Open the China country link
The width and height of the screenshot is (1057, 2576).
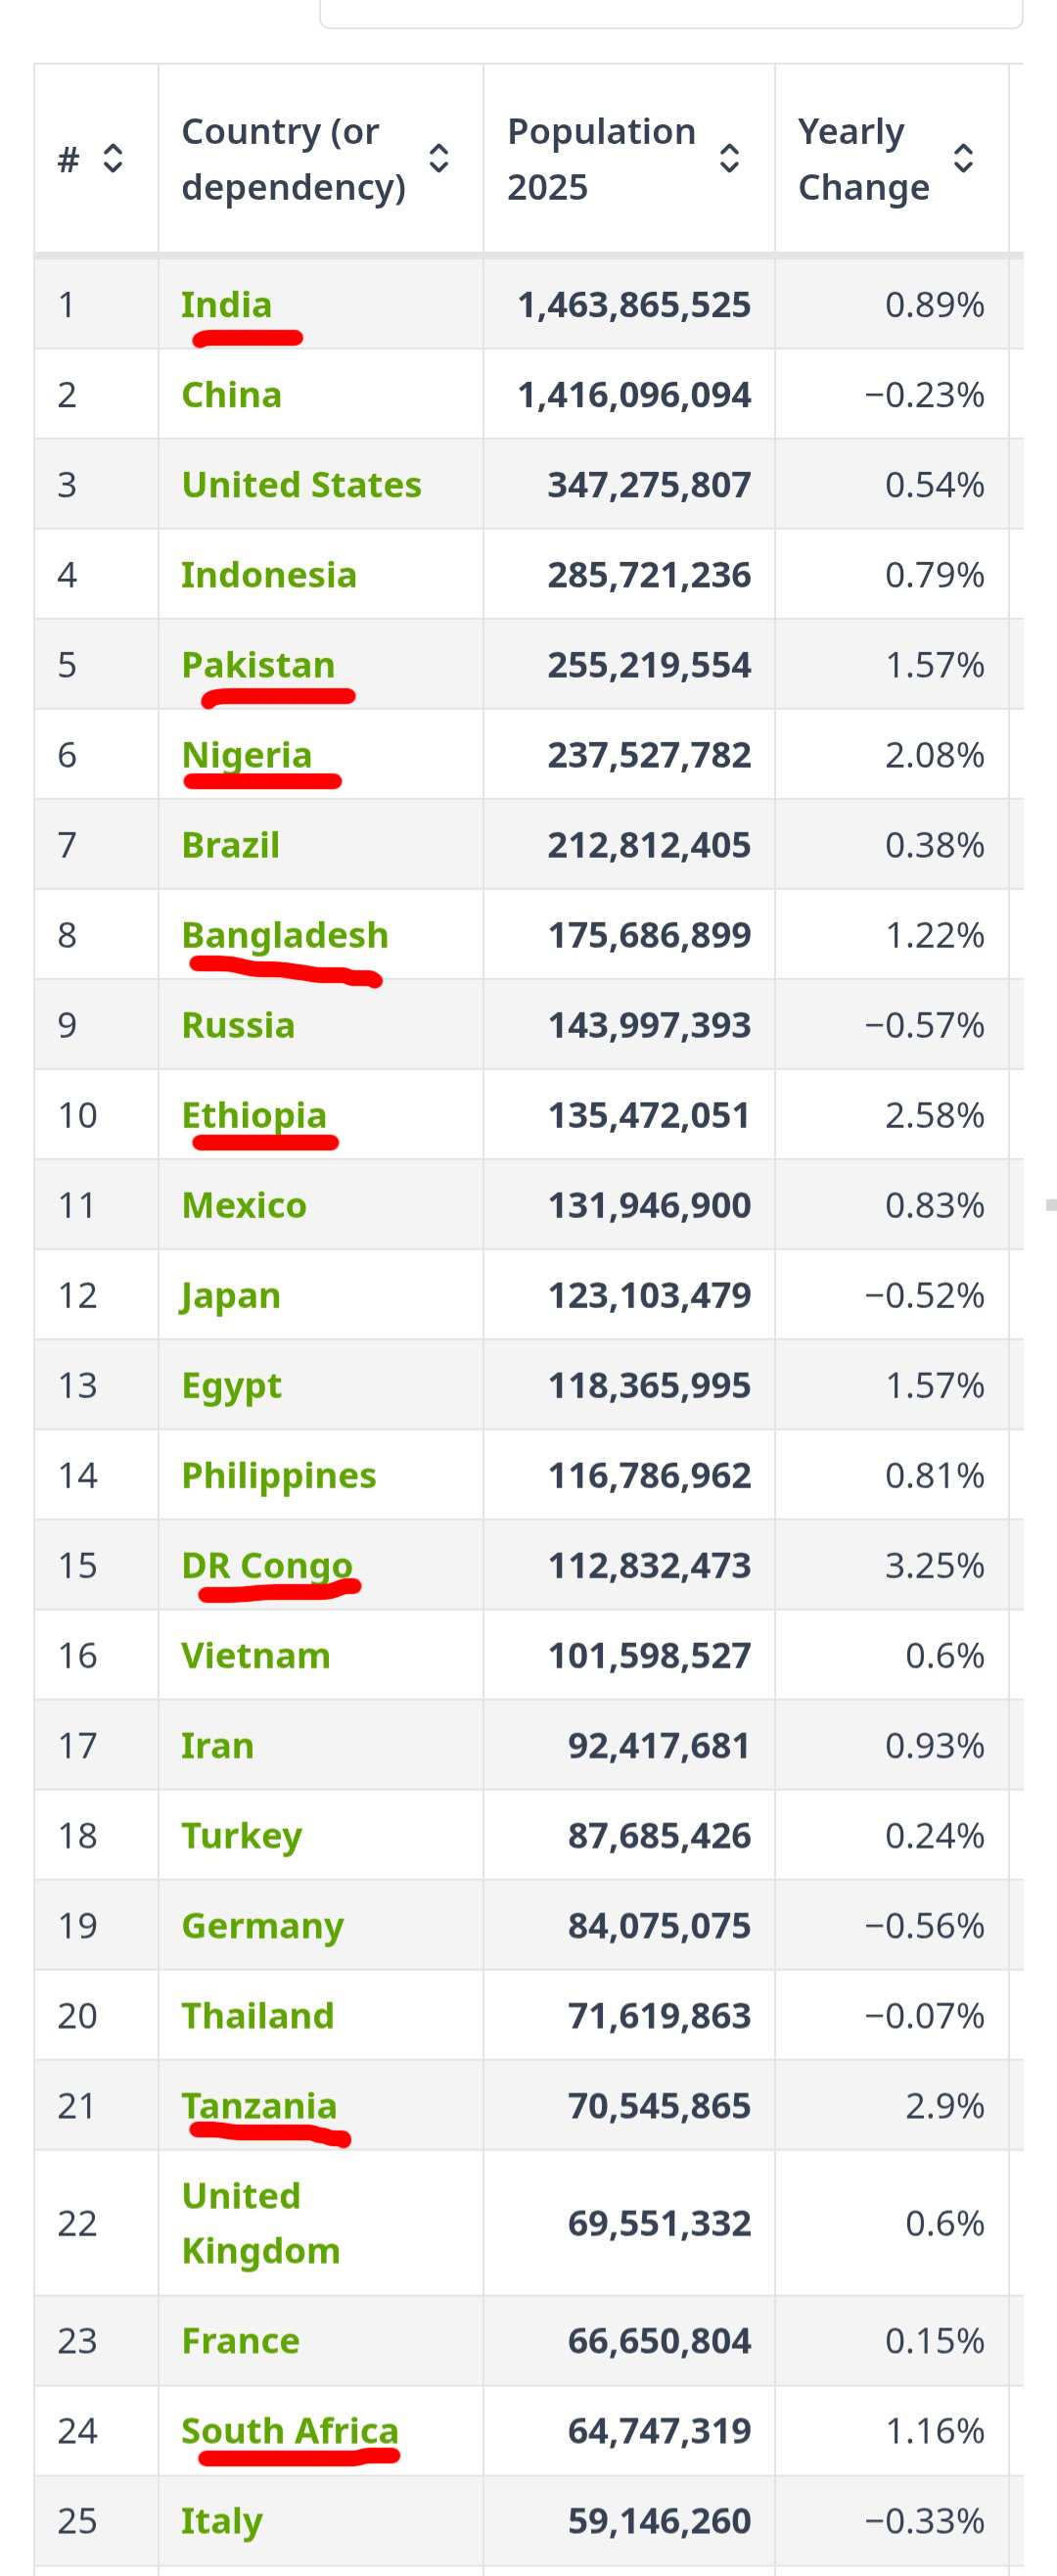(231, 394)
